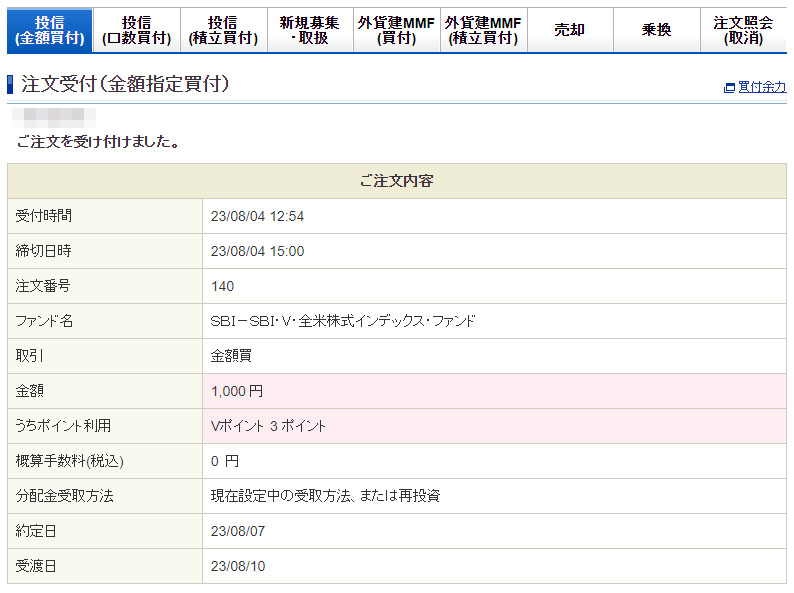794x593 pixels.
Task: Switch to the 投信(口数買付) tab
Action: coord(136,30)
